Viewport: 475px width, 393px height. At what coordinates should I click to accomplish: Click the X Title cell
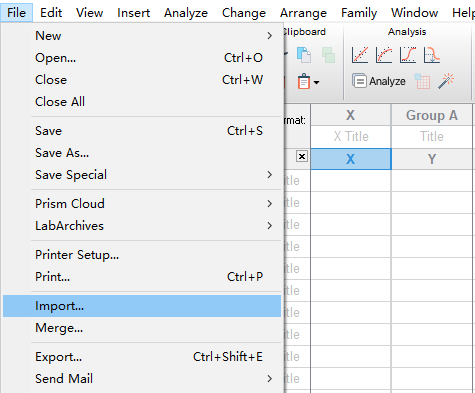coord(351,137)
